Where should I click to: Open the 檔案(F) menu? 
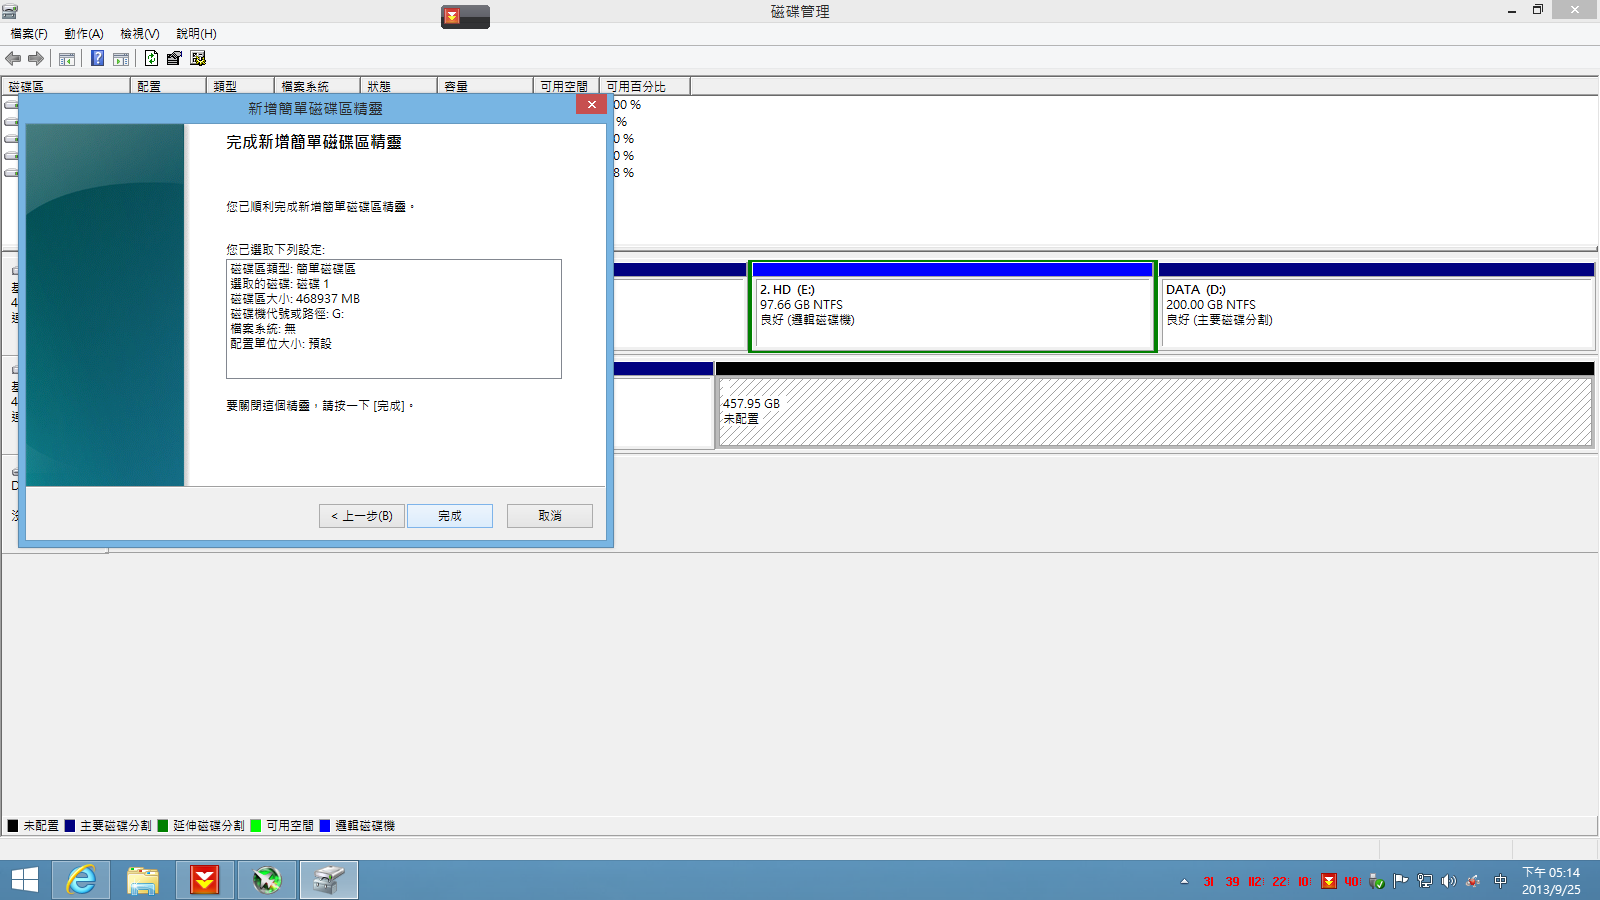[29, 34]
